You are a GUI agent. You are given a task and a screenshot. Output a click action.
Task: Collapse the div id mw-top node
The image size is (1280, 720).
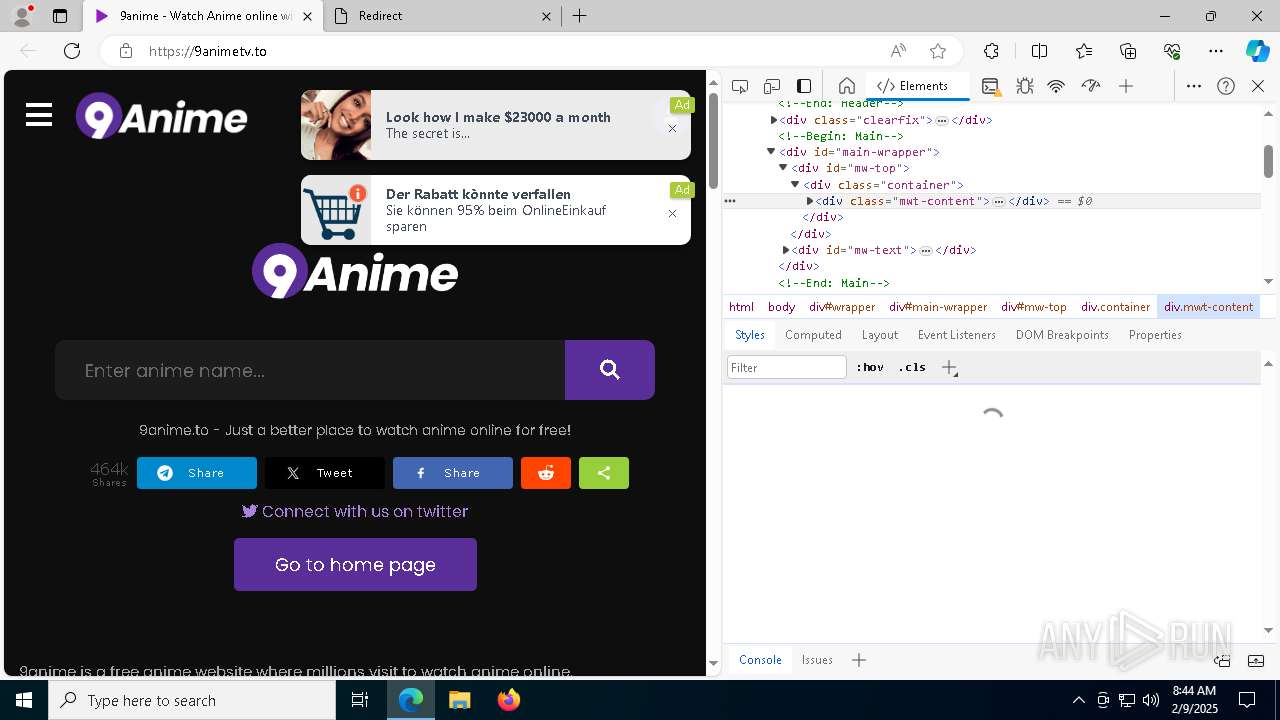(783, 168)
